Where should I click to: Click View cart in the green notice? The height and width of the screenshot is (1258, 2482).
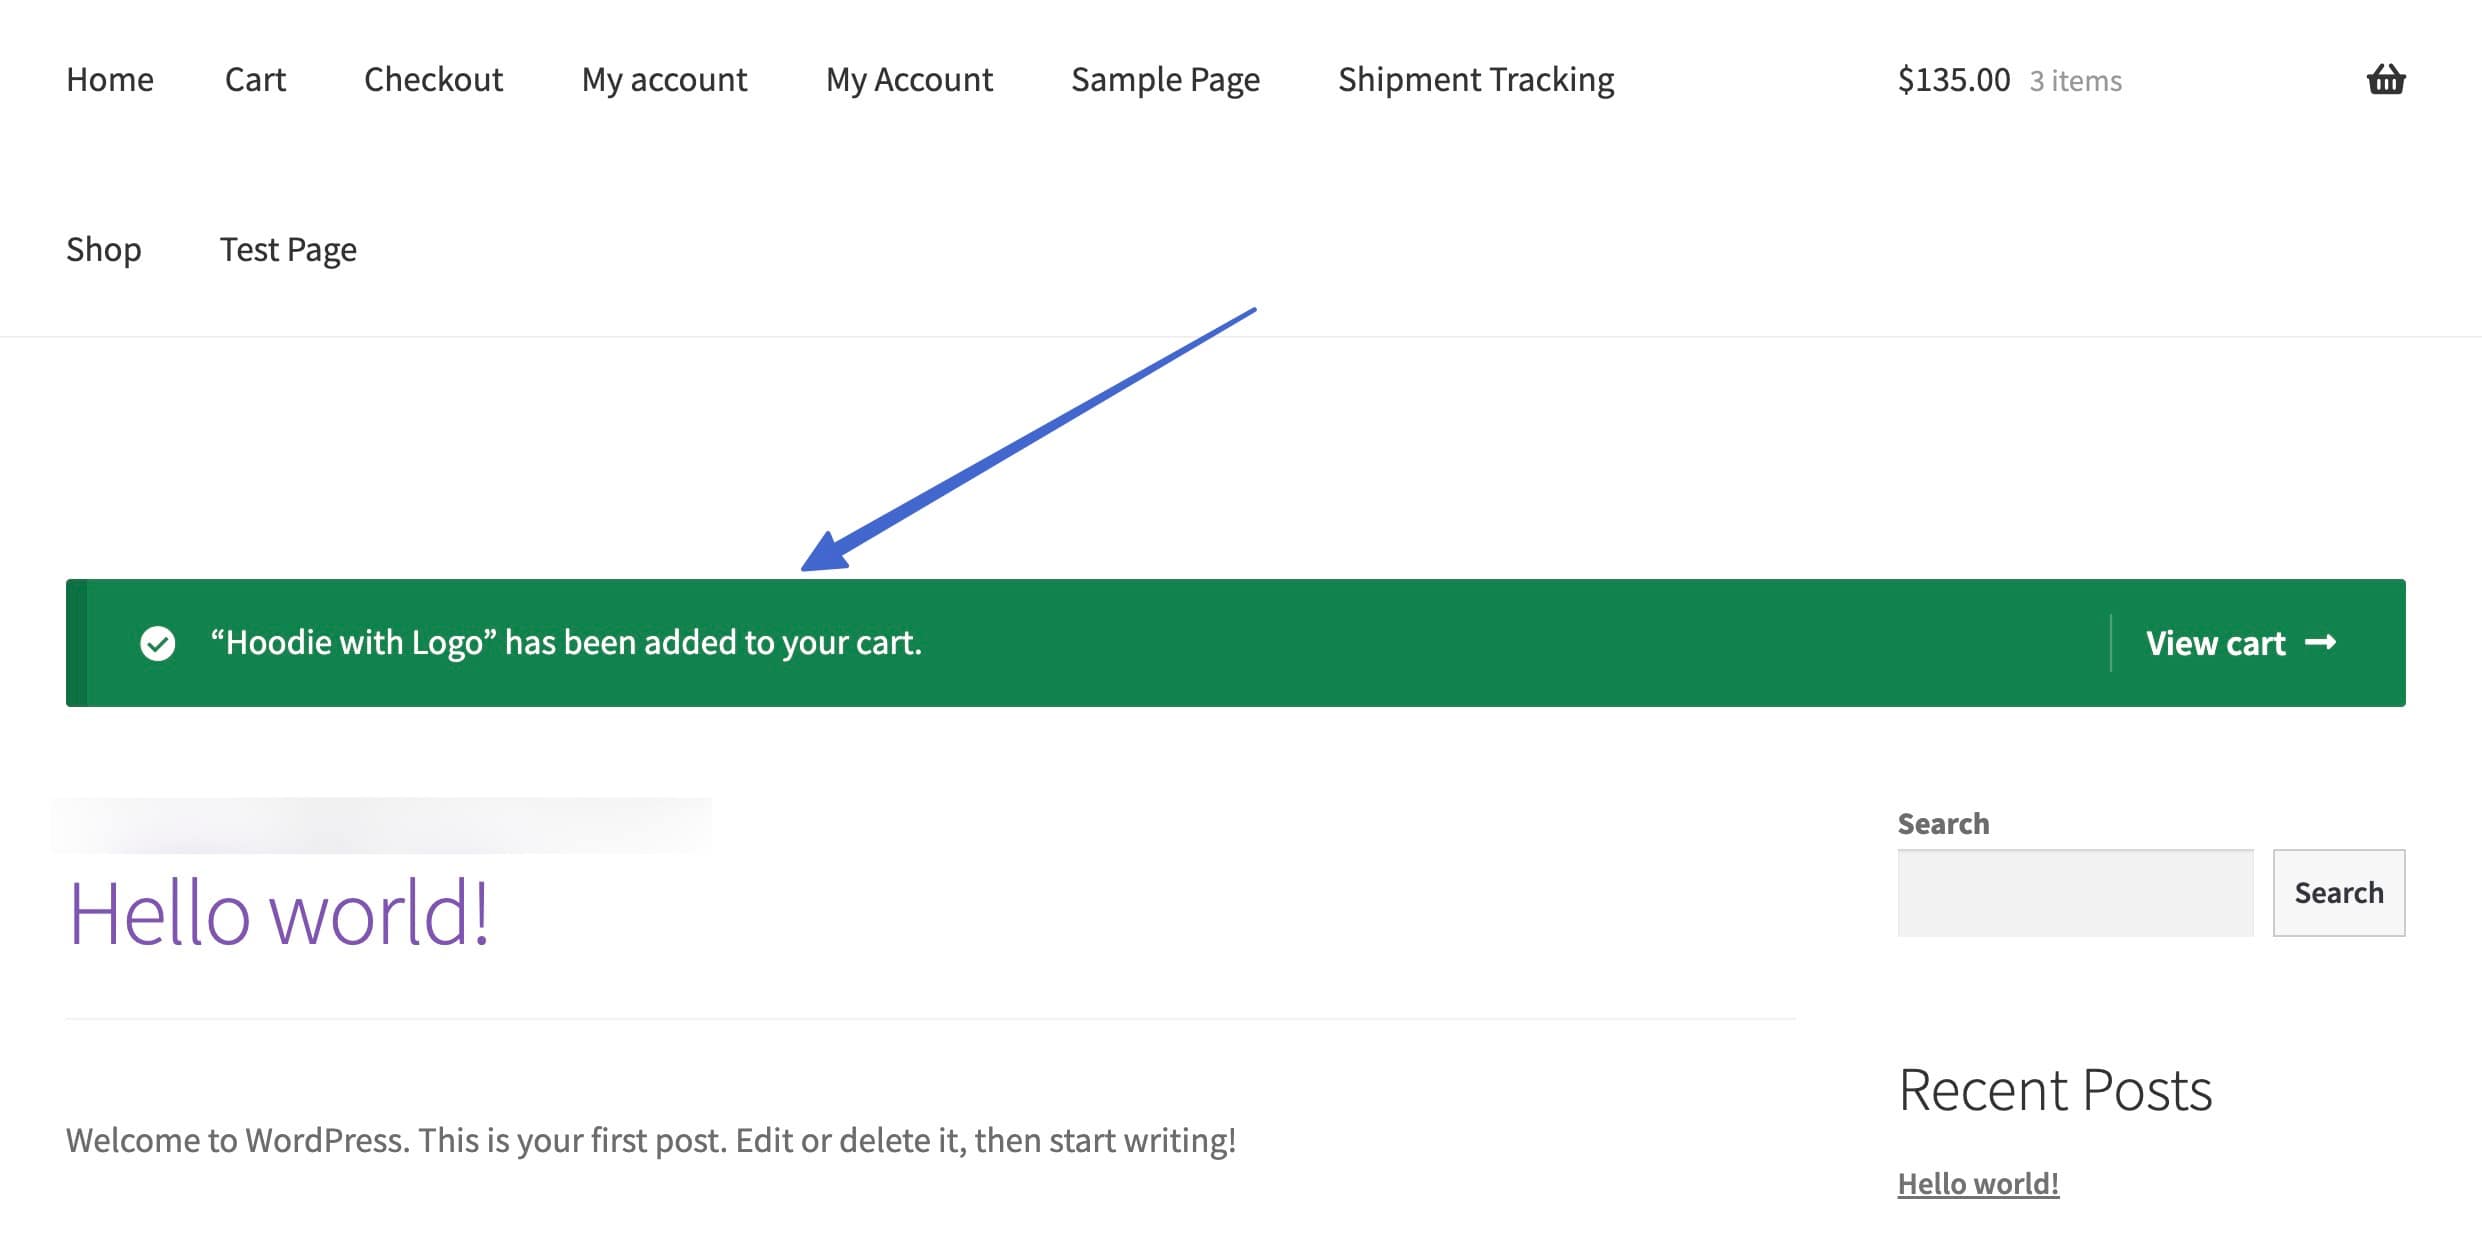tap(2216, 643)
